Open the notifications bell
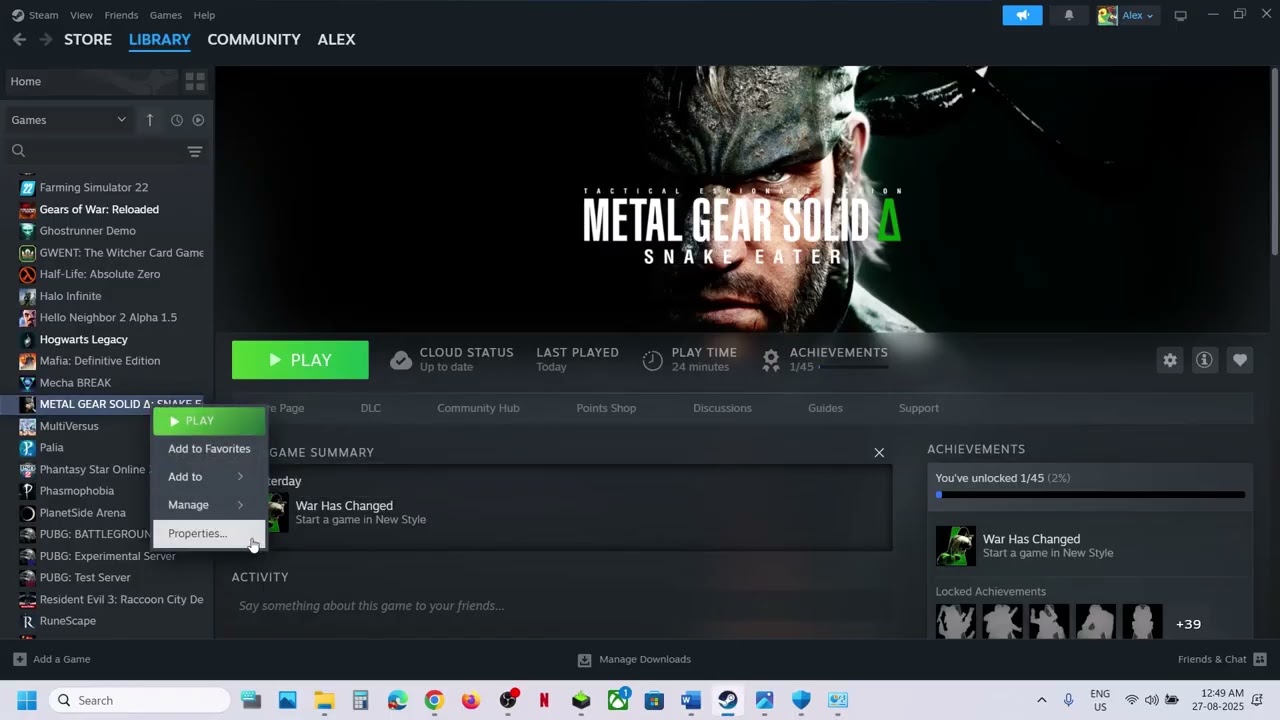1280x720 pixels. coord(1069,15)
